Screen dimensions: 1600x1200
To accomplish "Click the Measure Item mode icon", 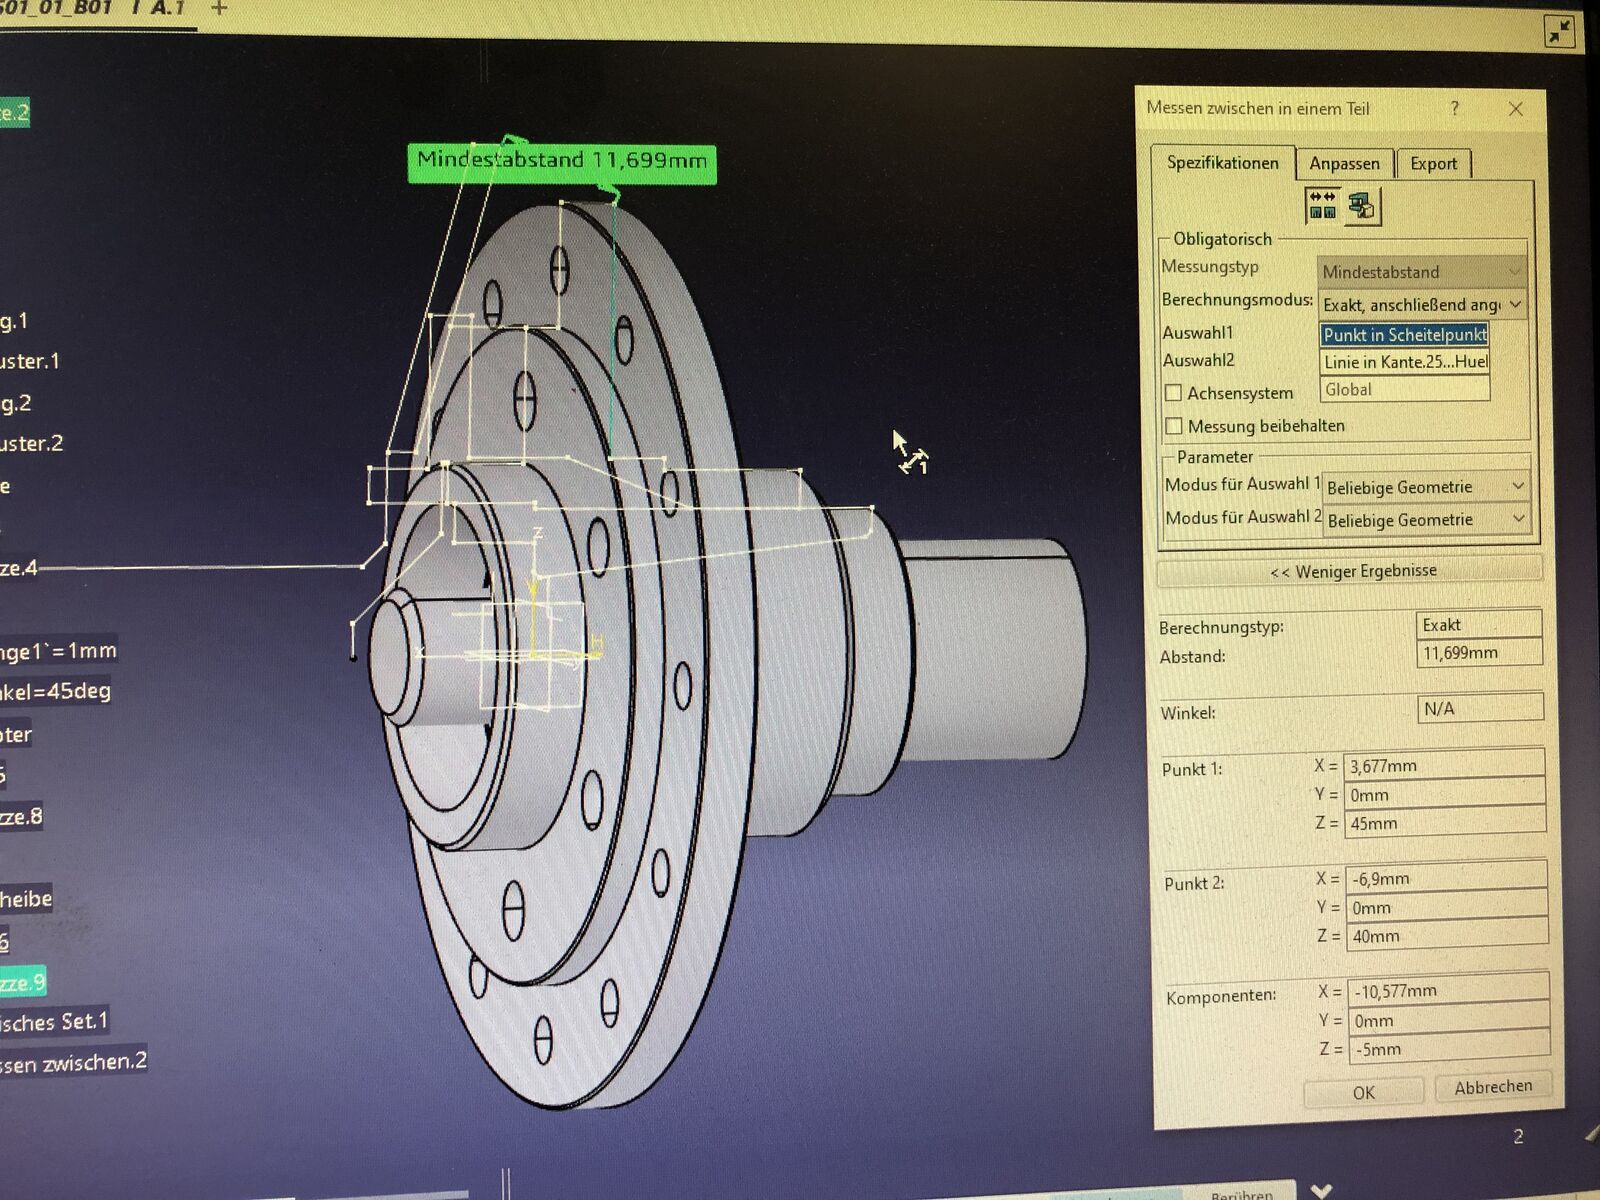I will pos(1362,206).
